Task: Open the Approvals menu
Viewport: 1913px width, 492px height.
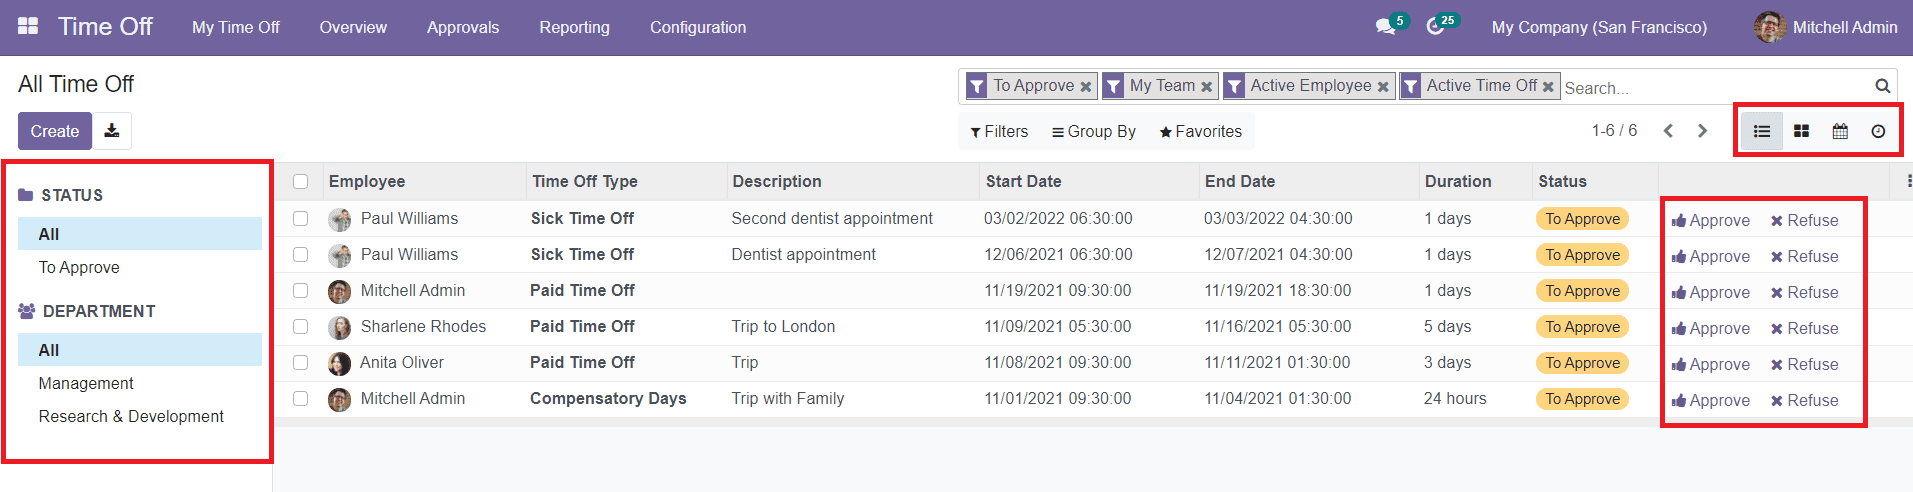Action: click(x=463, y=27)
